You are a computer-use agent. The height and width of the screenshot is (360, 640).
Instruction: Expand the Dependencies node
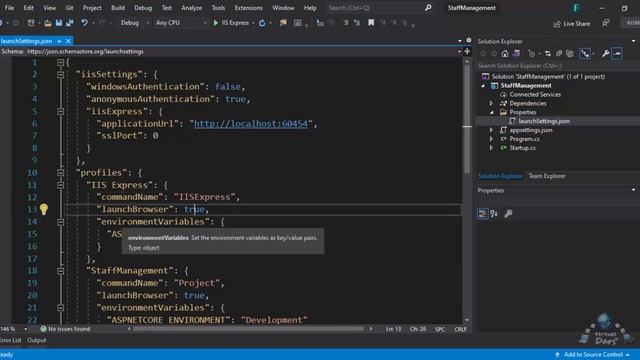(x=491, y=104)
